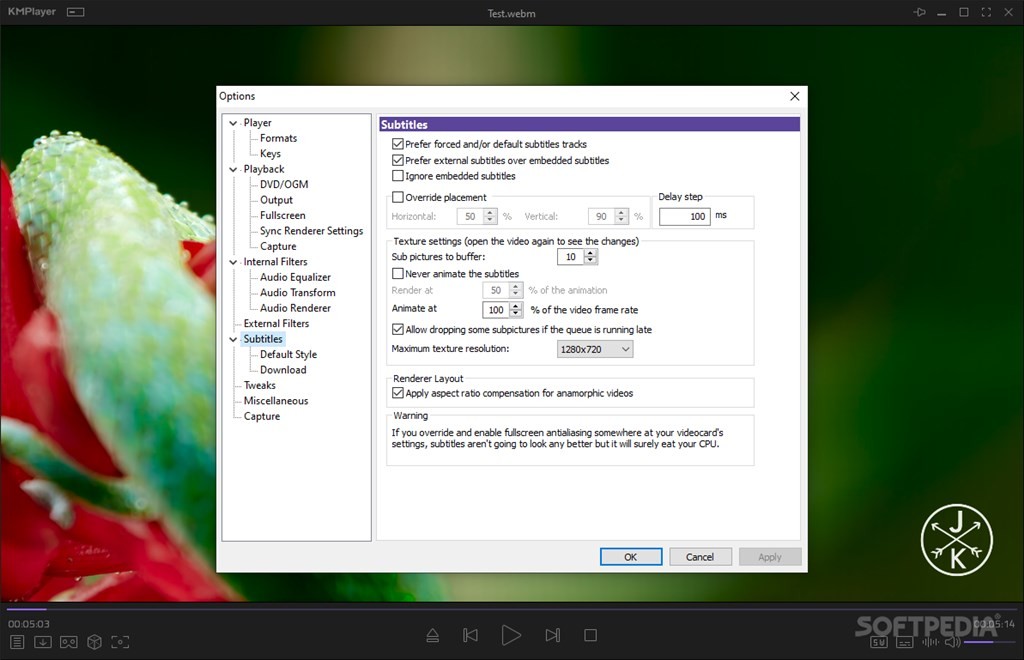The image size is (1024, 660).
Task: Click the SV subtitle icon near volume controls
Action: pyautogui.click(x=879, y=642)
